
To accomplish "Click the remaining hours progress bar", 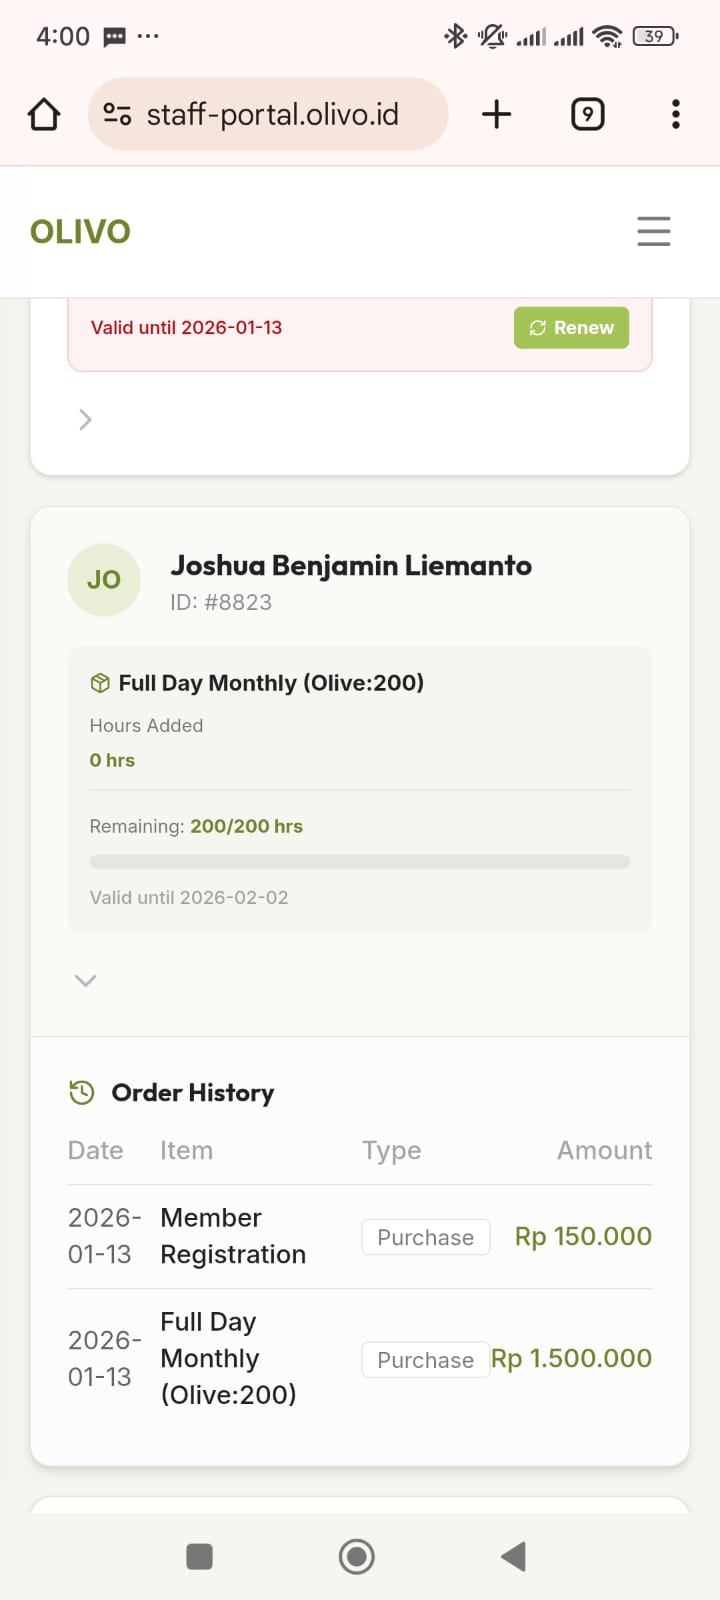I will [360, 862].
